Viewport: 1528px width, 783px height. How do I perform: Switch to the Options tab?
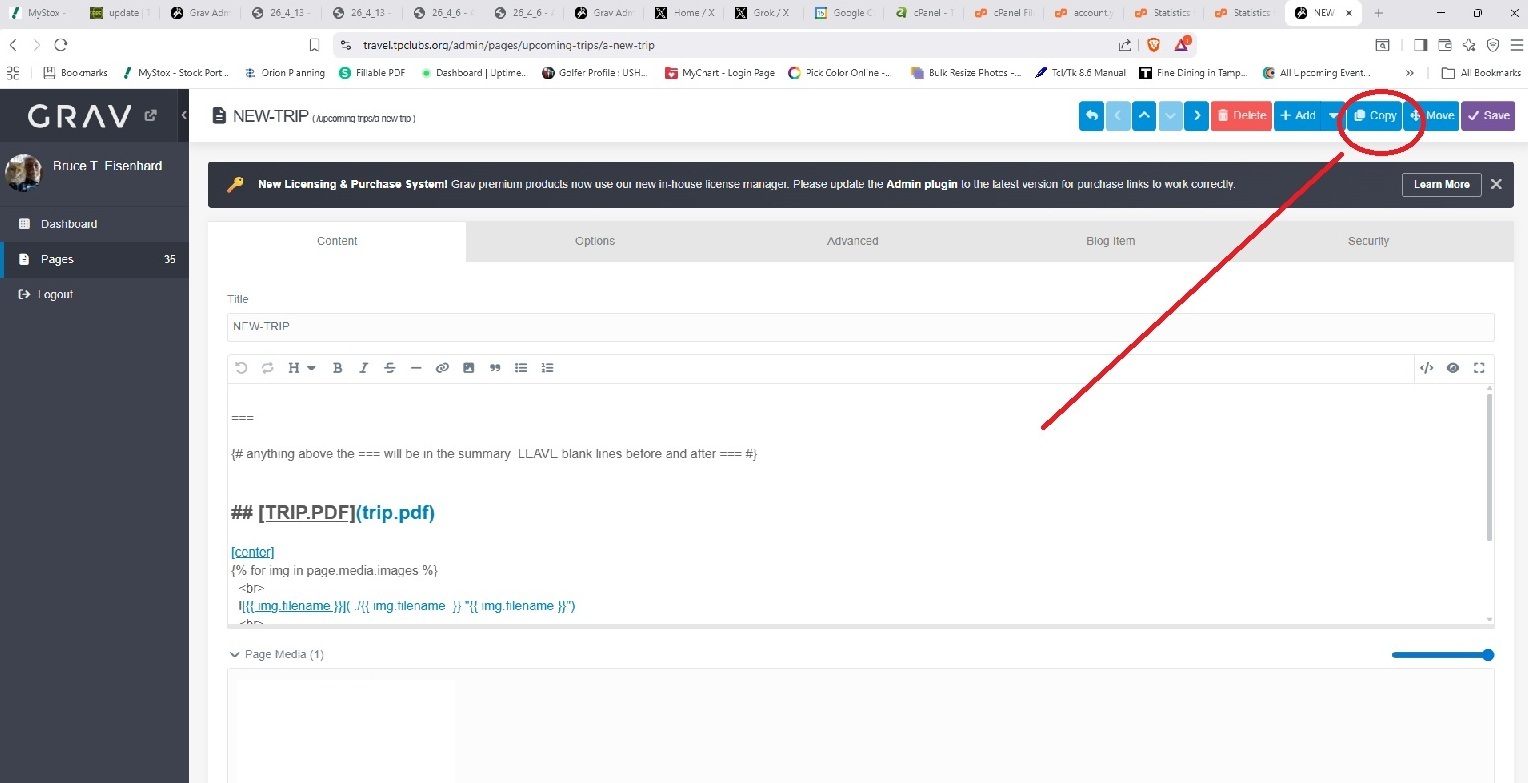coord(595,241)
